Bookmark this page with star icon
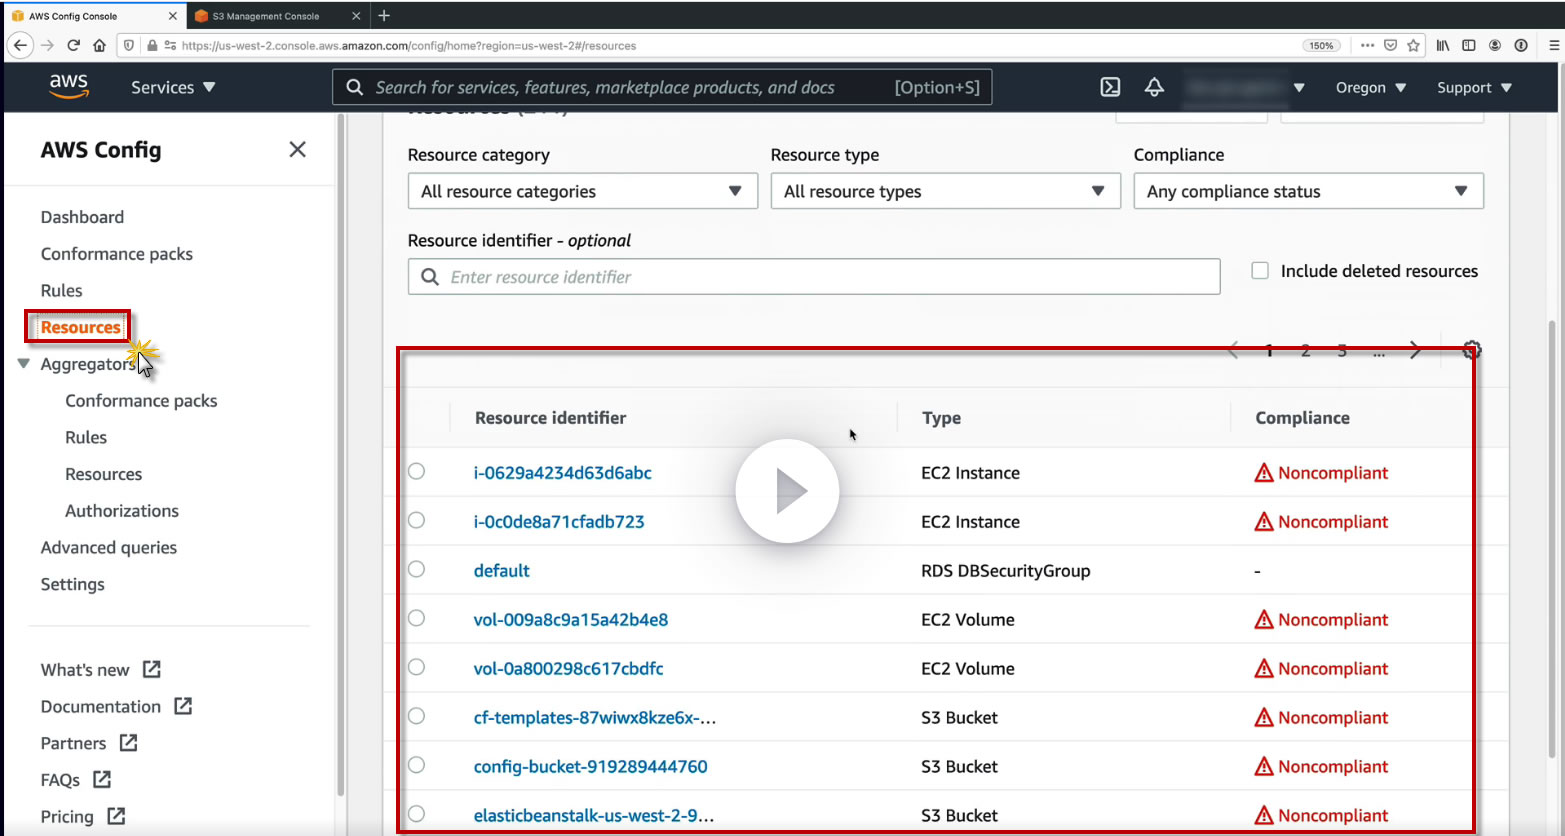The height and width of the screenshot is (836, 1565). coord(1413,45)
